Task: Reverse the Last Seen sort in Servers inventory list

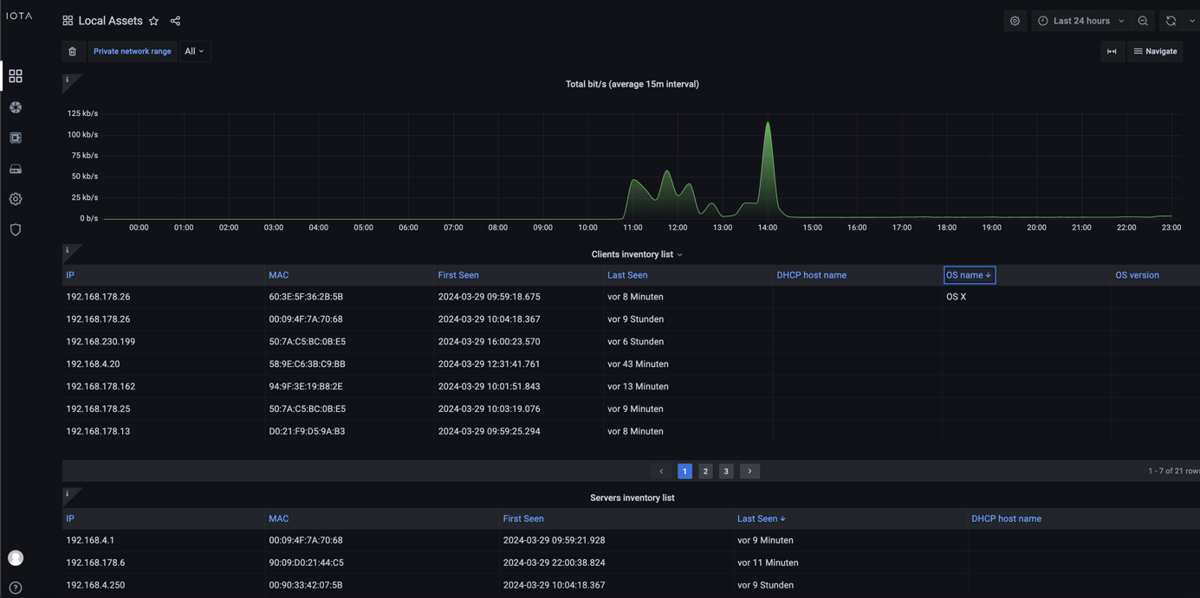Action: coord(761,518)
